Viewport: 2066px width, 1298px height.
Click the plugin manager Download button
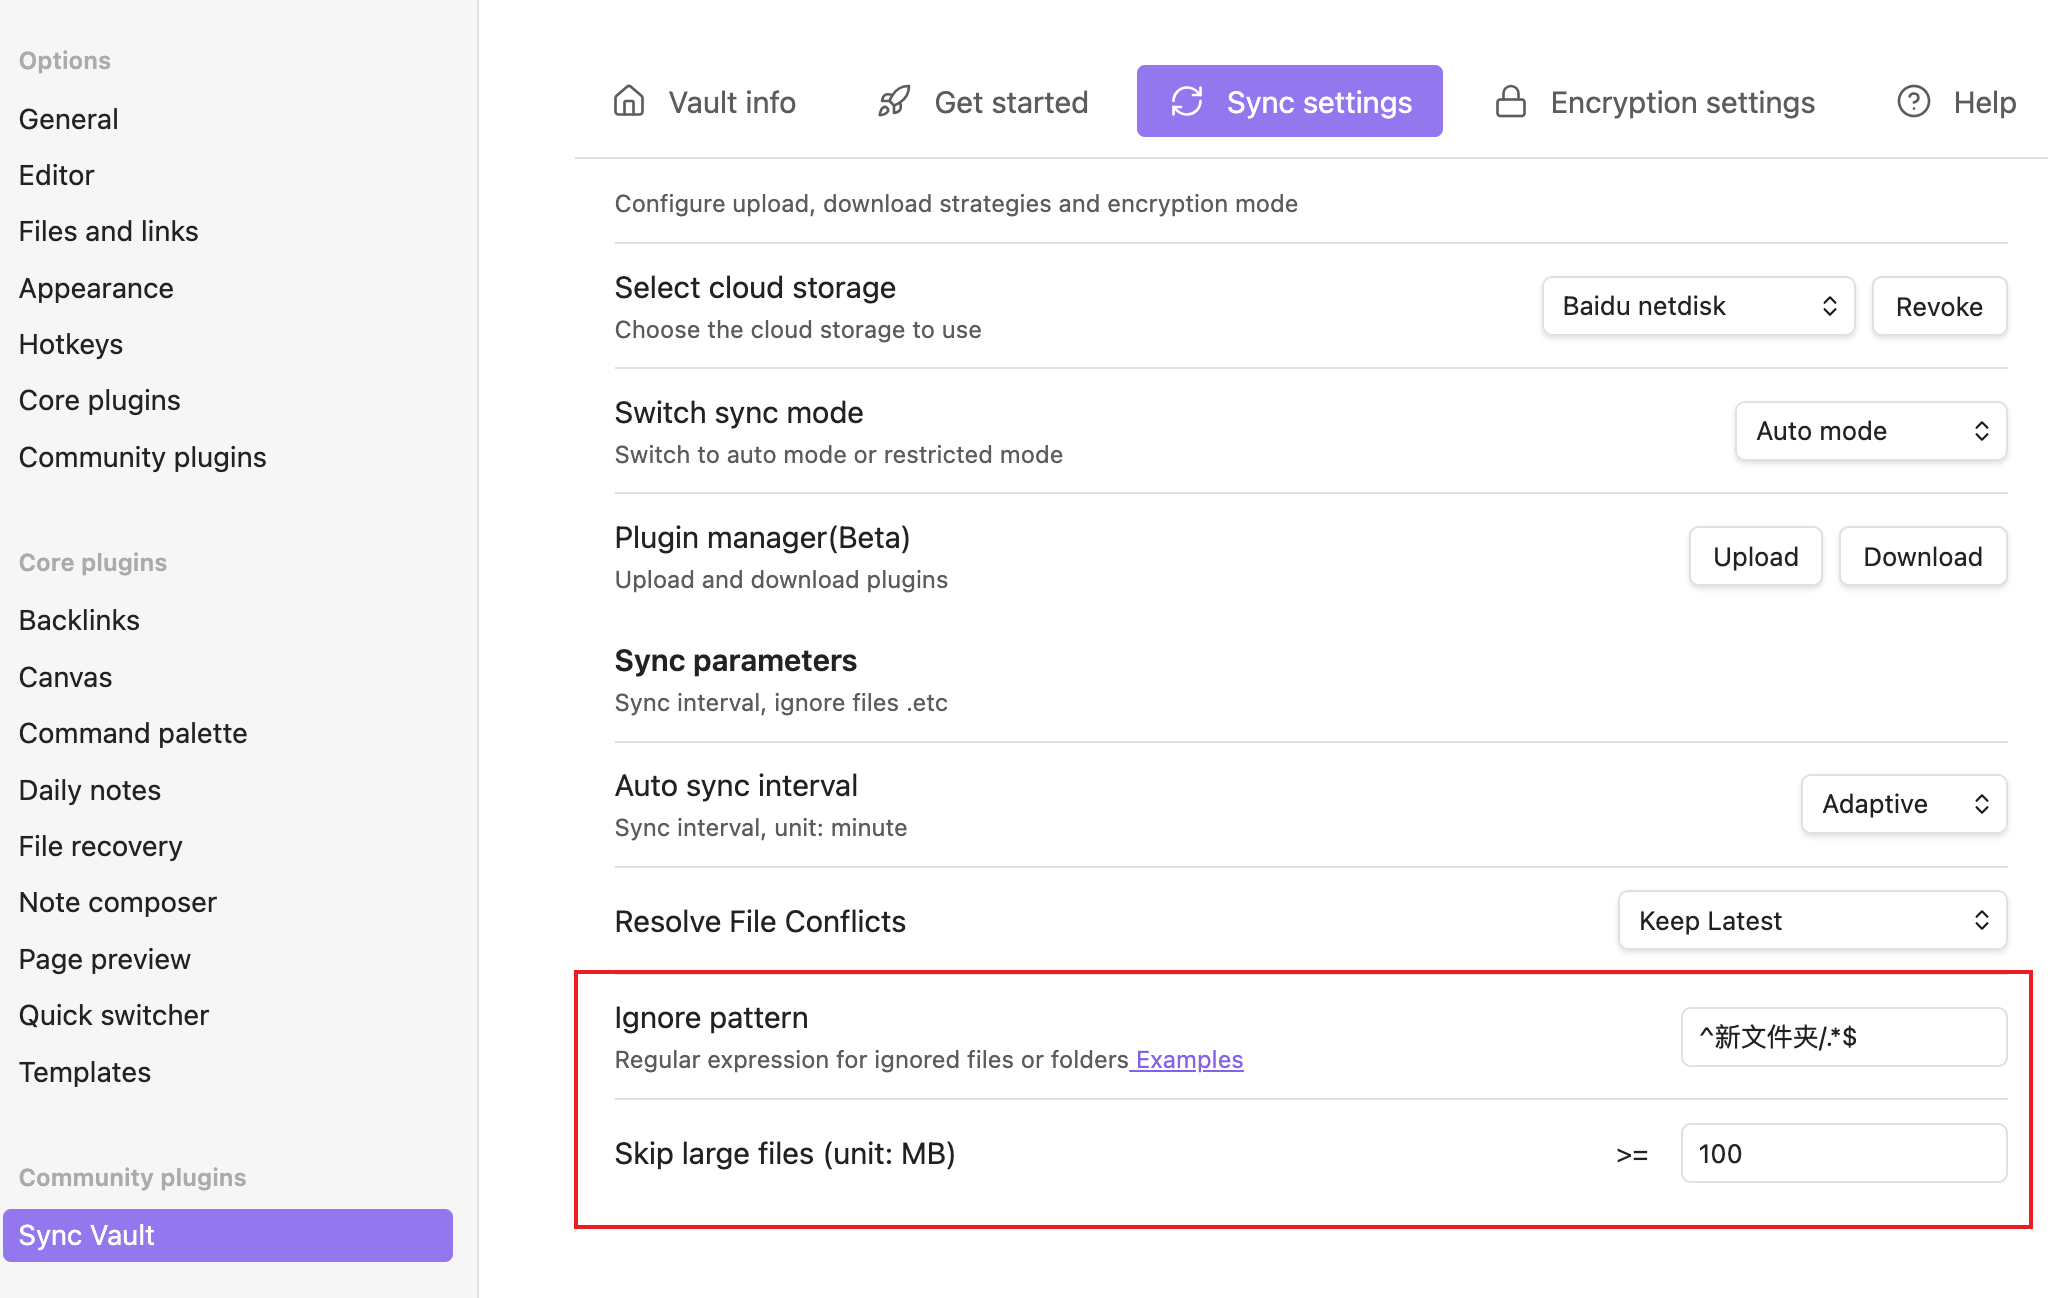click(1922, 557)
